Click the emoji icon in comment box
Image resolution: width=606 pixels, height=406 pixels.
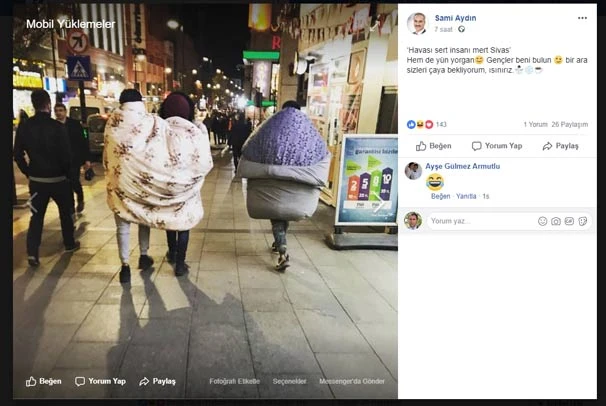pos(542,221)
